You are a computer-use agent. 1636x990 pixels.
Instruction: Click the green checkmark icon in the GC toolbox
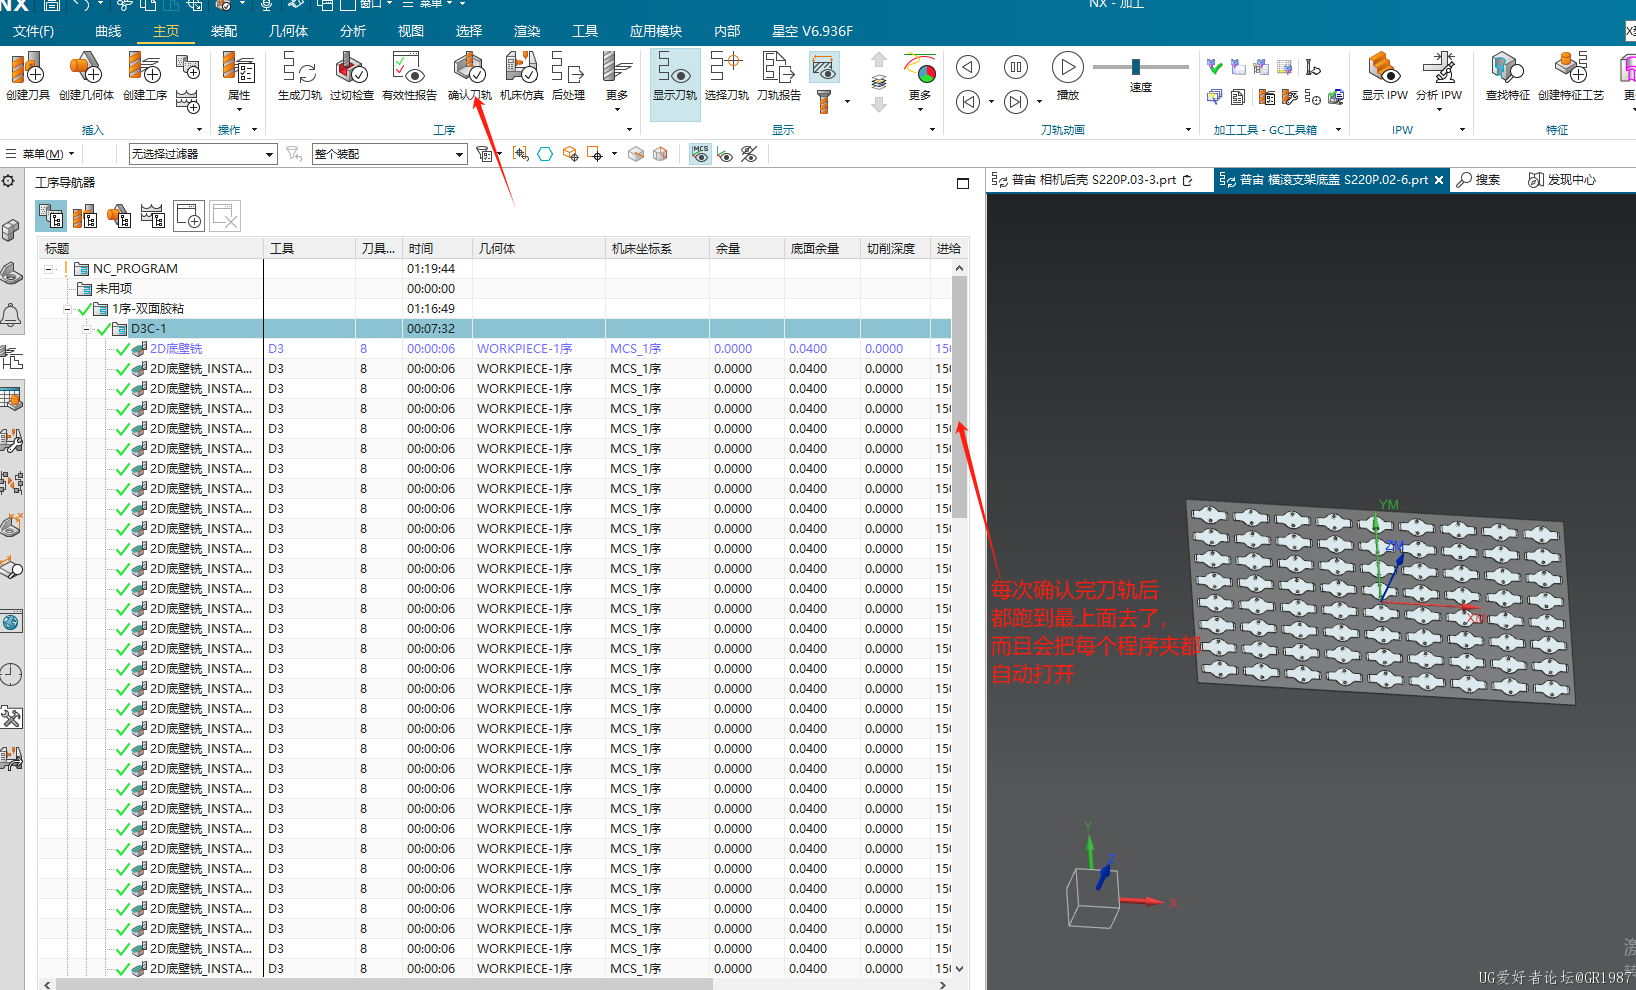tap(1214, 67)
